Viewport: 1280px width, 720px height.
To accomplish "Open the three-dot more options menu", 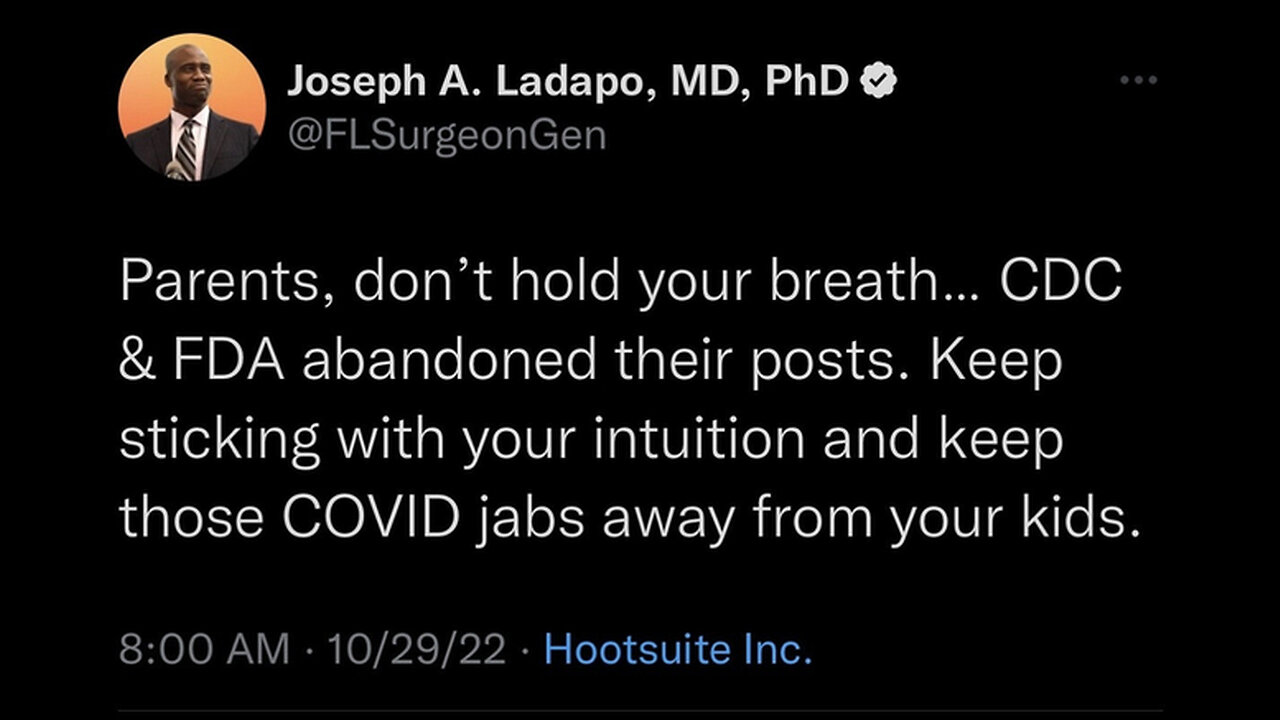I will [1138, 82].
